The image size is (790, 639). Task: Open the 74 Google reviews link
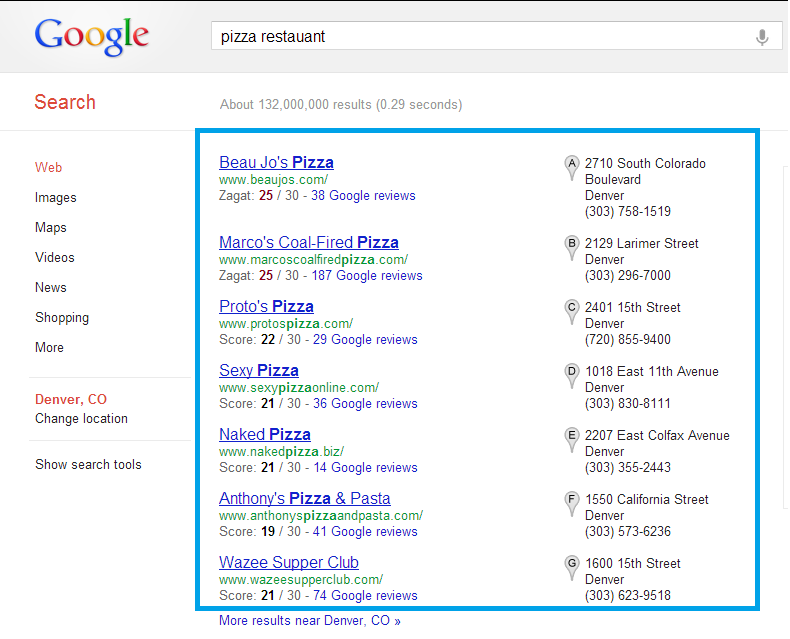[365, 596]
